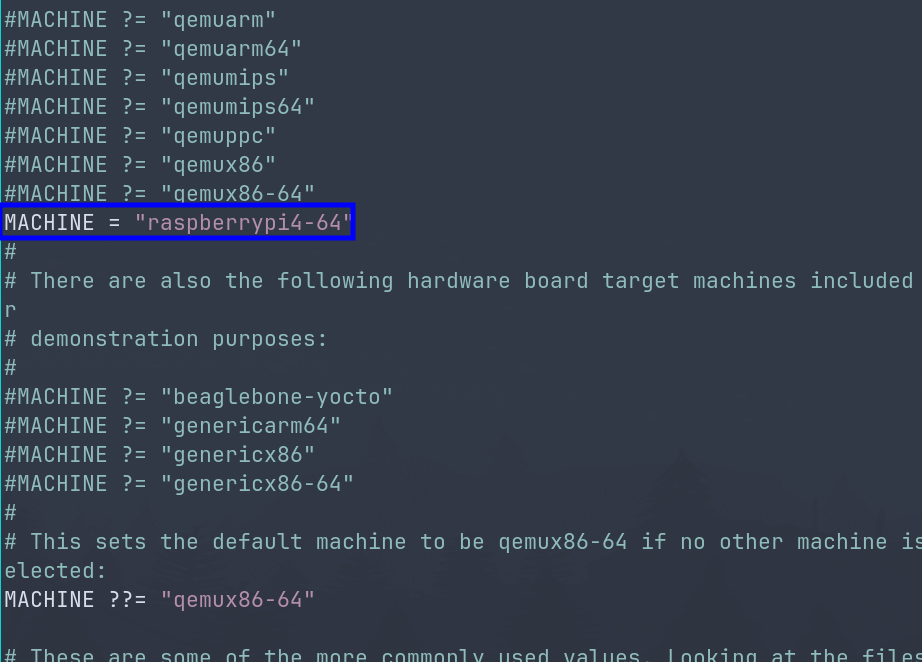Click the word MACHINE in highlighted line
Screen dimensions: 922x662
click(49, 223)
